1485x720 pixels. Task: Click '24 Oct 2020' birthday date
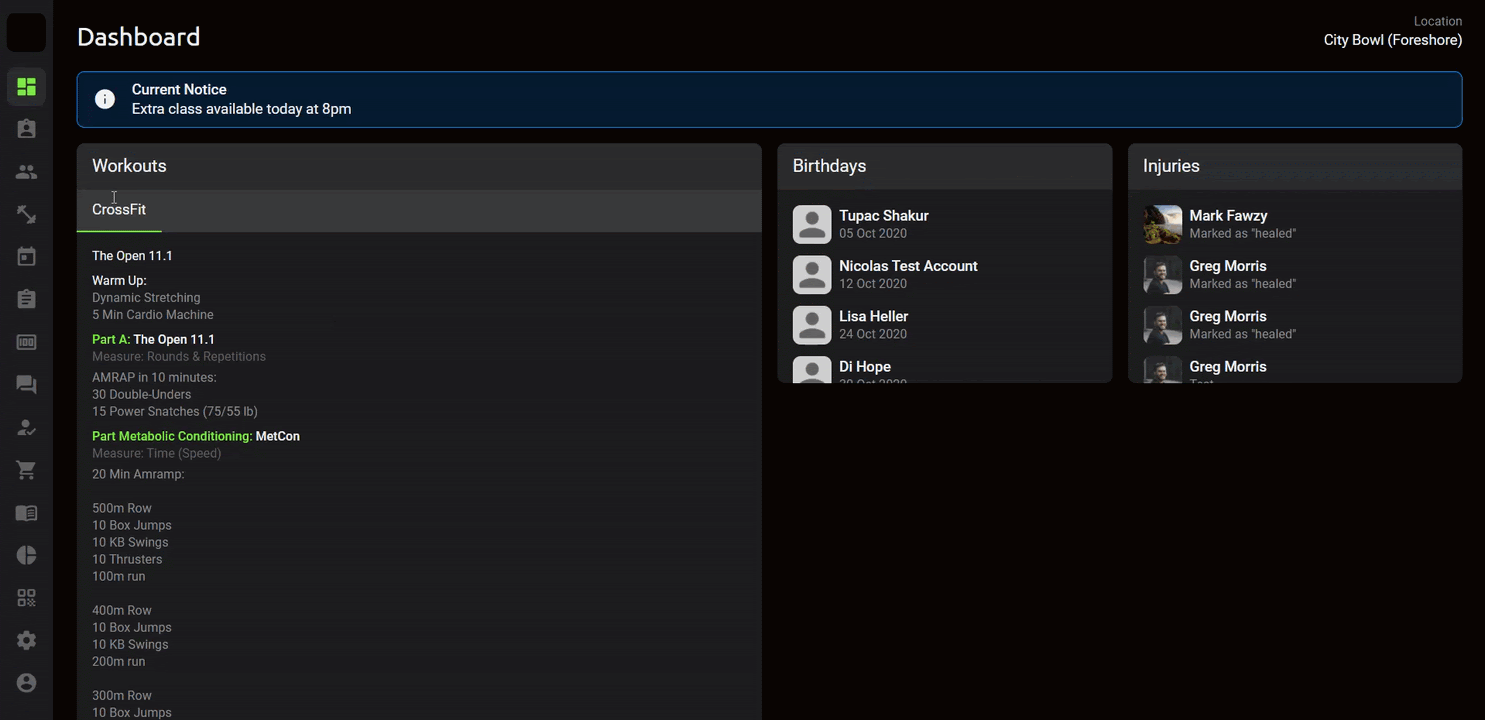pyautogui.click(x=873, y=334)
